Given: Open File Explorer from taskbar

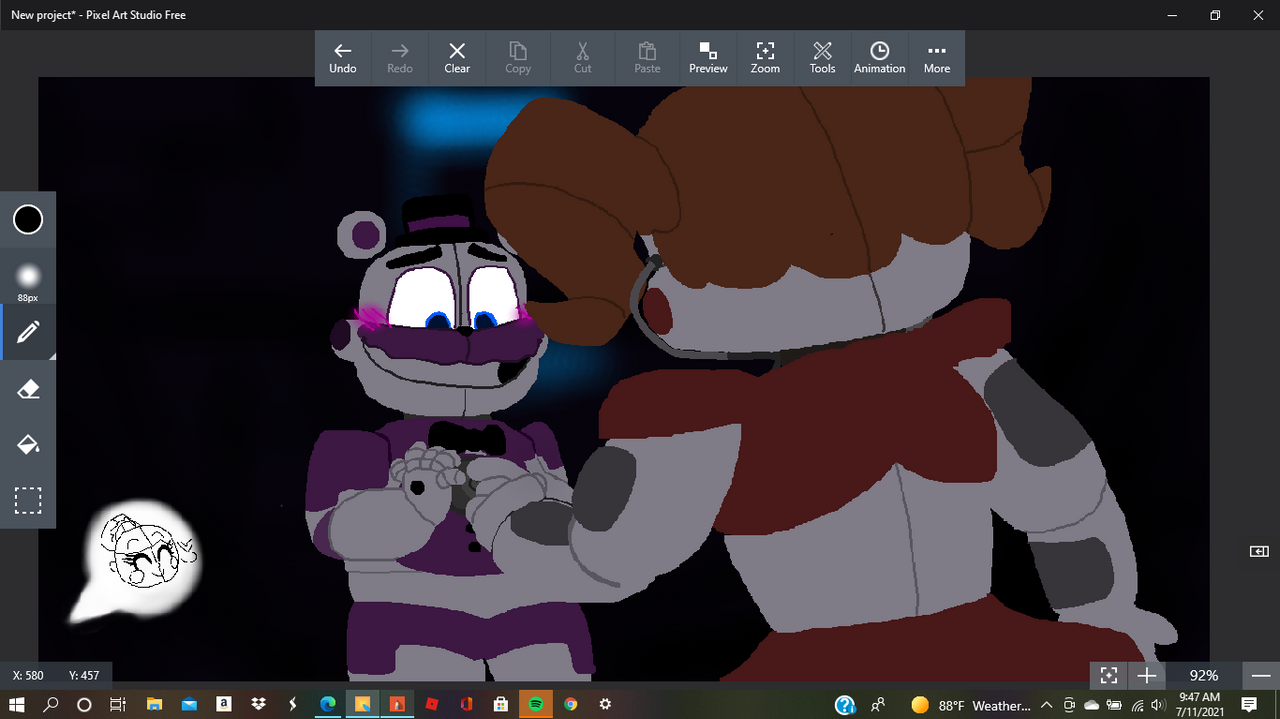Looking at the screenshot, I should click(154, 704).
